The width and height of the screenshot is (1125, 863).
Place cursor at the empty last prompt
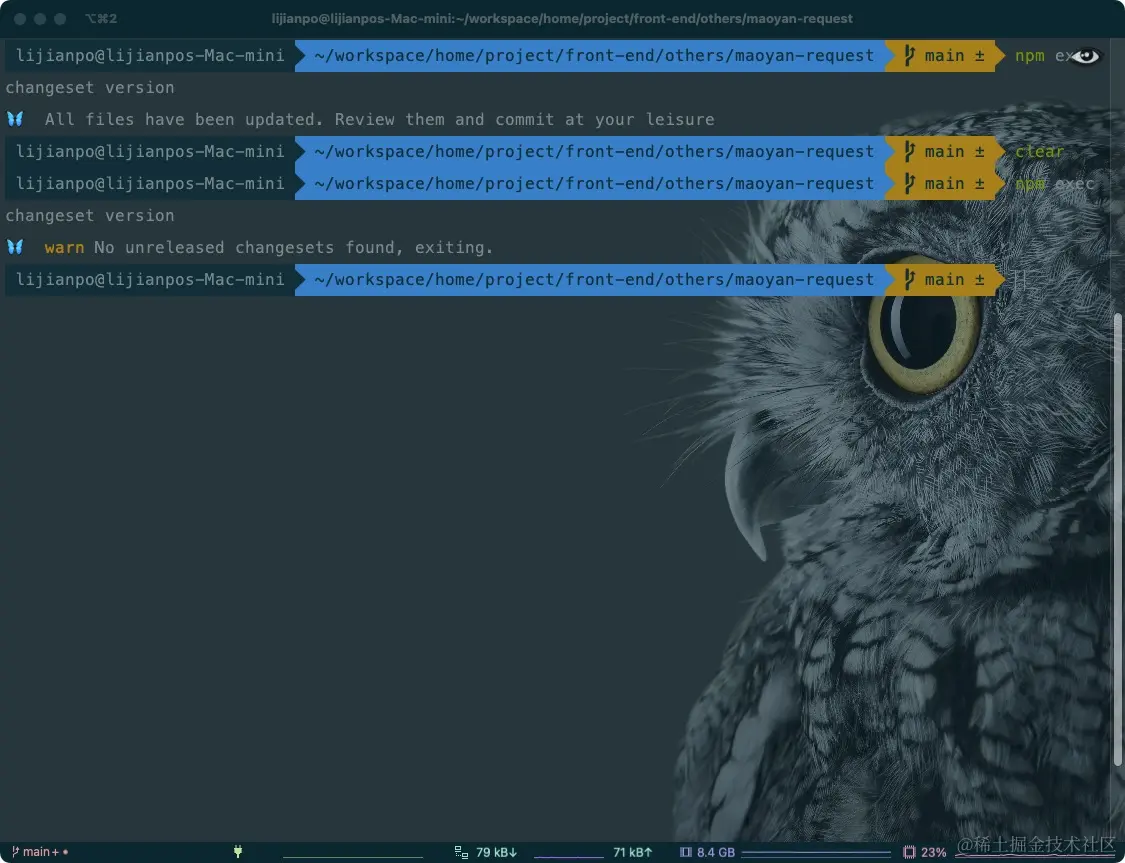pos(1021,279)
